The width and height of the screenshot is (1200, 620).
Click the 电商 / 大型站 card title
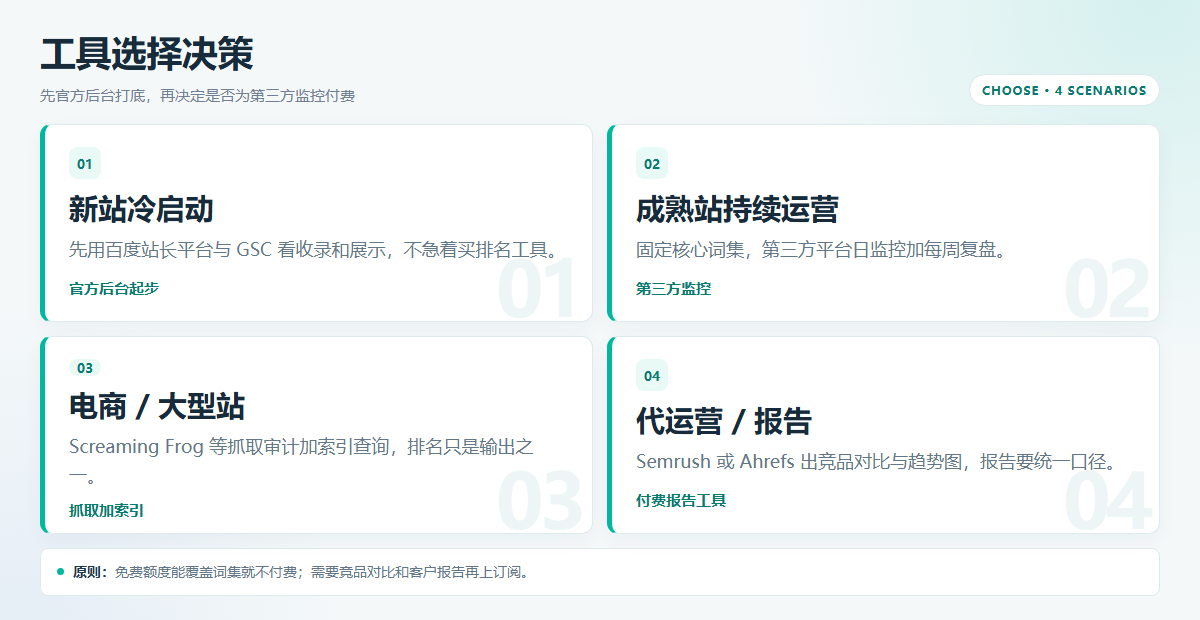click(157, 407)
